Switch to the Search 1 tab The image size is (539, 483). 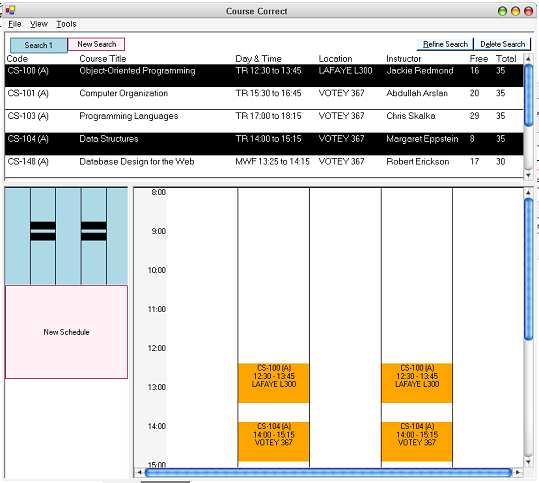coord(39,45)
